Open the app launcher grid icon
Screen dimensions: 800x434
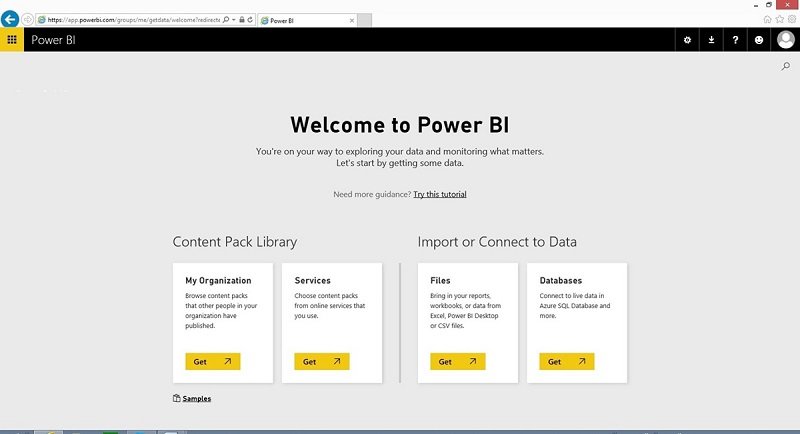[12, 40]
